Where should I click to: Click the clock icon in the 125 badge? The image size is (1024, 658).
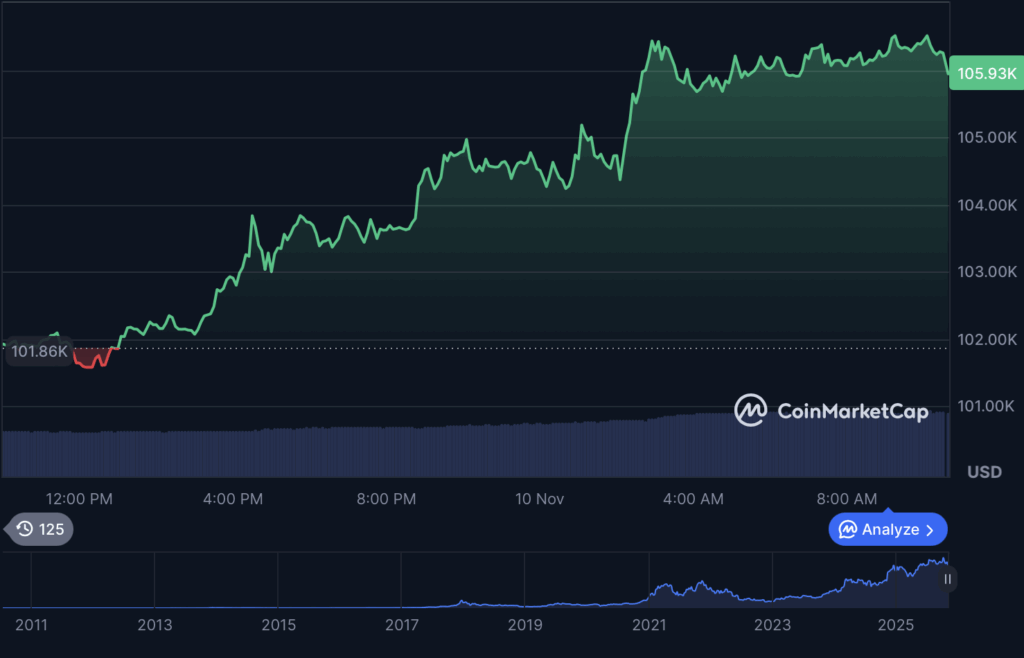pos(24,529)
